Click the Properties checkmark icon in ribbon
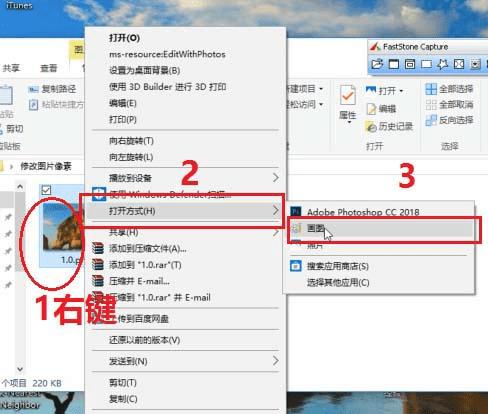Image resolution: width=488 pixels, height=414 pixels. (x=348, y=95)
